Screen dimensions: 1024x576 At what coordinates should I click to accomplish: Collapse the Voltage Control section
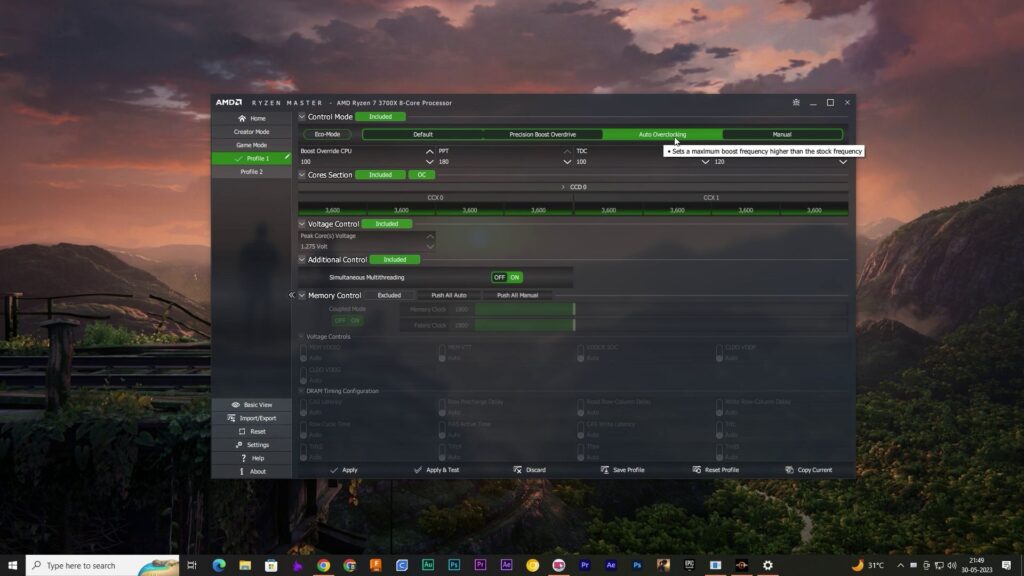(302, 224)
